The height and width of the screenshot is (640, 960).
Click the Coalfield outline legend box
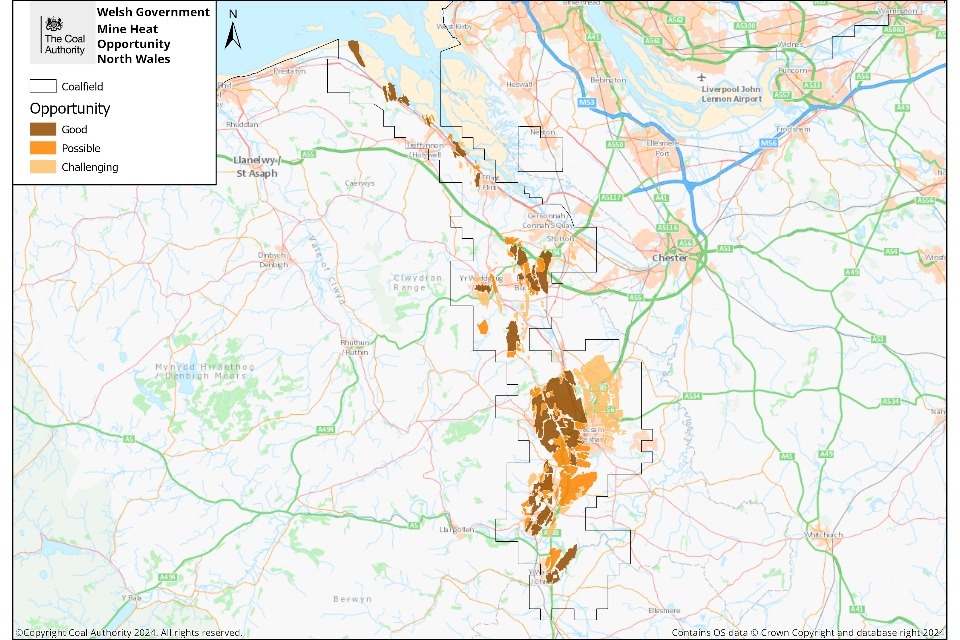[x=44, y=87]
